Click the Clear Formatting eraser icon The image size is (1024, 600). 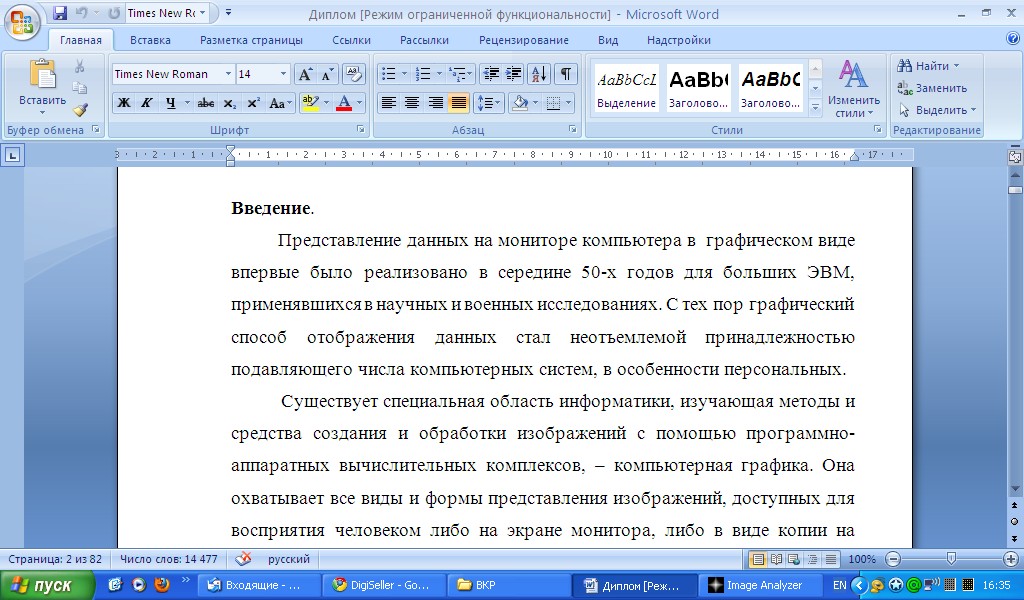pos(353,74)
